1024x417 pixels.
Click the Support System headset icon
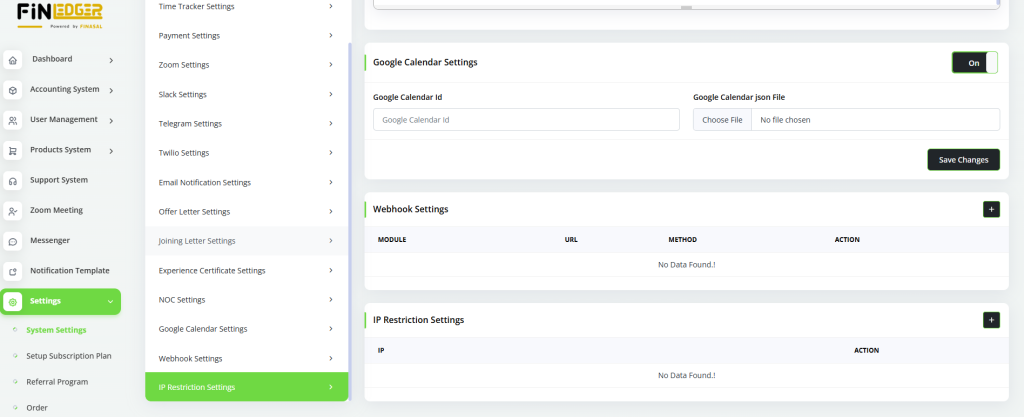point(13,181)
